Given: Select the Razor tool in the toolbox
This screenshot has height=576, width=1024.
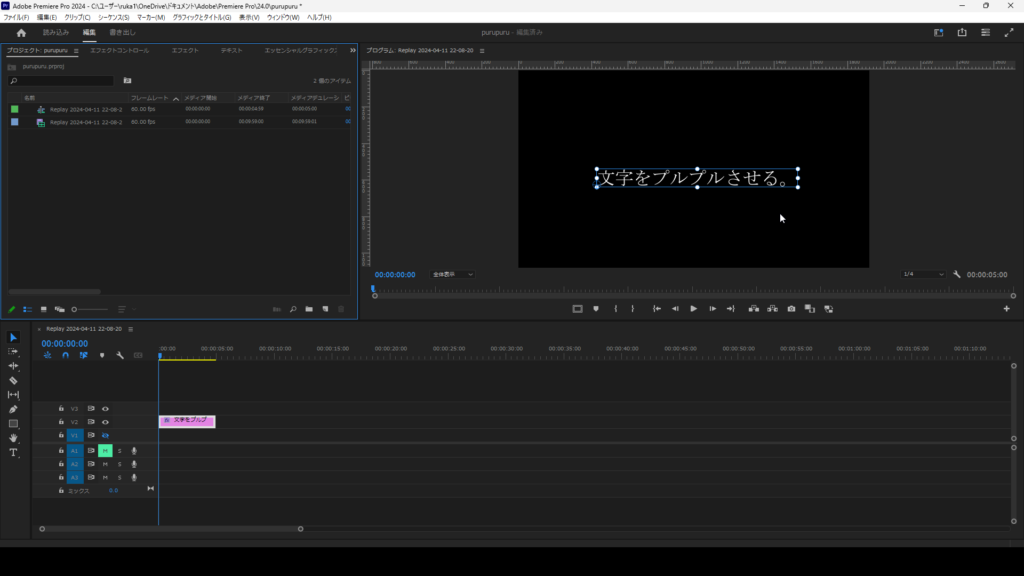Looking at the screenshot, I should (x=13, y=381).
